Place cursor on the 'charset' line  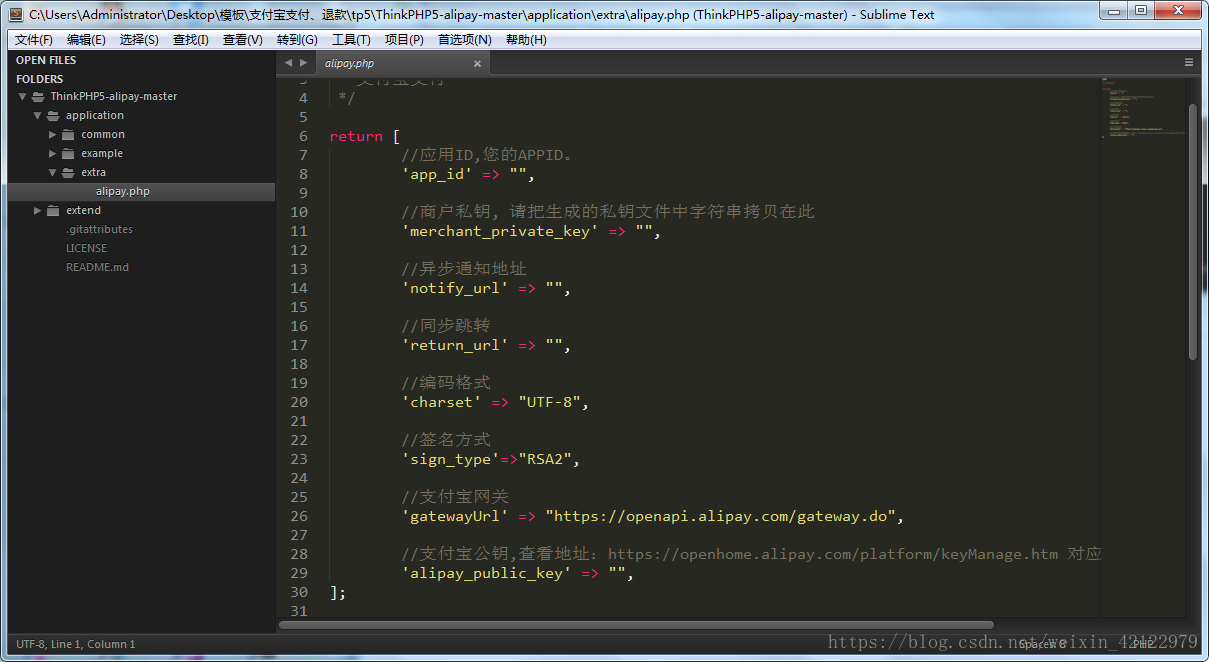(x=496, y=402)
